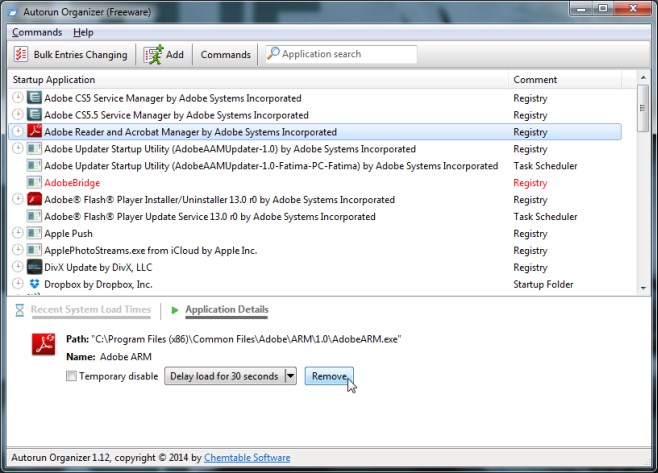Click the Flash Player Installer/Uninstaller red icon
Viewport: 658px width, 473px height.
tap(34, 199)
